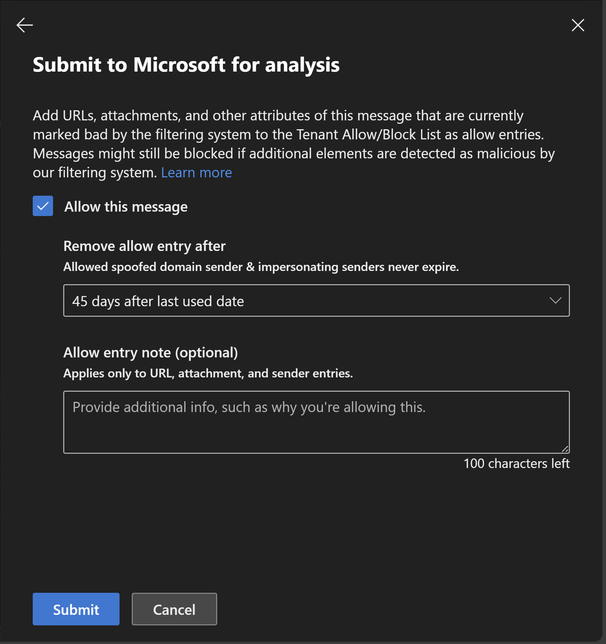This screenshot has height=644, width=606.
Task: Close the submission panel with the X
Action: coord(578,25)
